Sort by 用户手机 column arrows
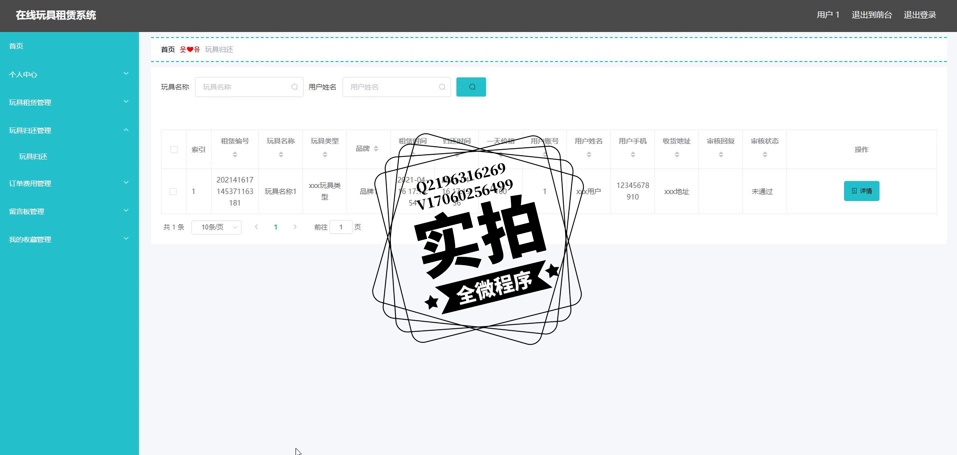This screenshot has height=455, width=957. [x=632, y=155]
